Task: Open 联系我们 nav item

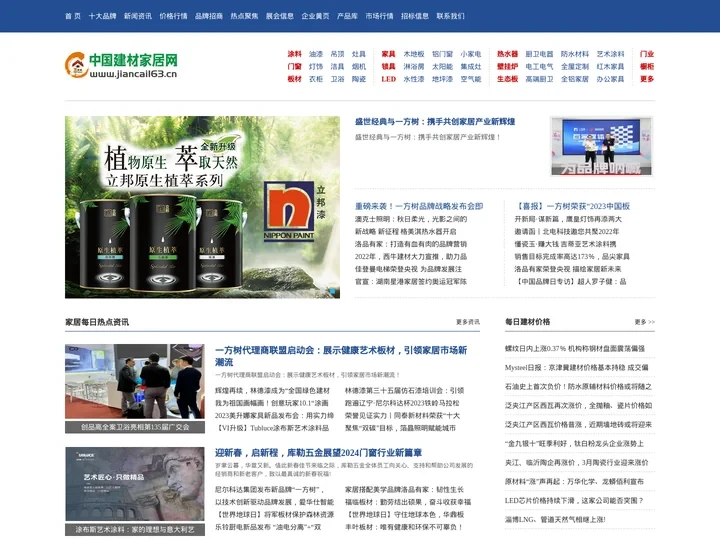Action: tap(450, 16)
